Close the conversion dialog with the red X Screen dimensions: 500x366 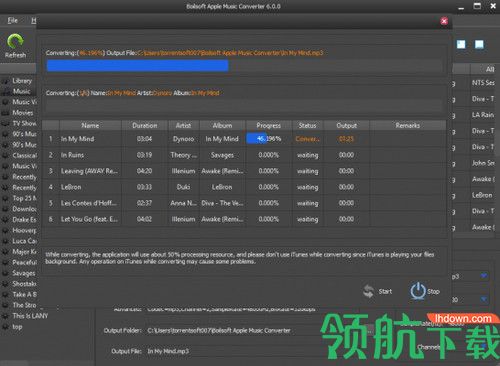[444, 21]
